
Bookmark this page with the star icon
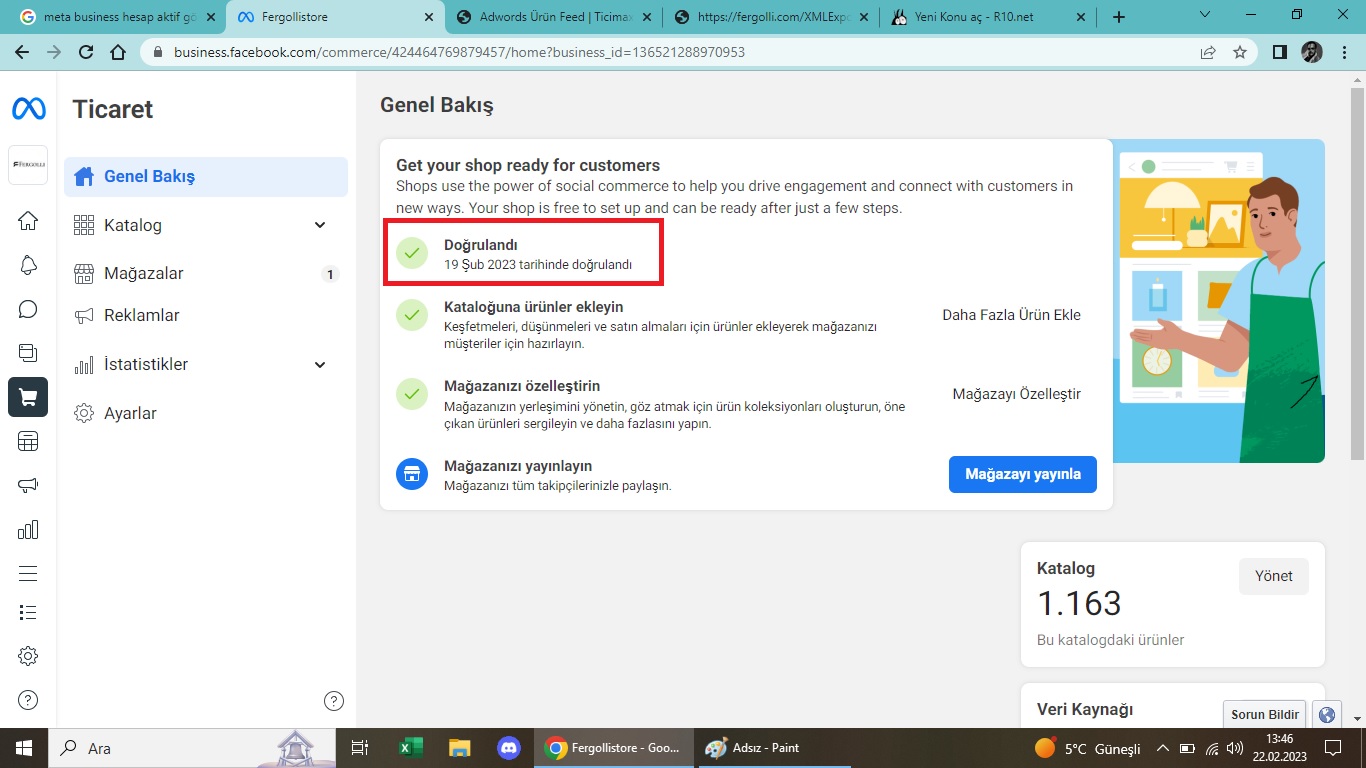[x=1240, y=52]
